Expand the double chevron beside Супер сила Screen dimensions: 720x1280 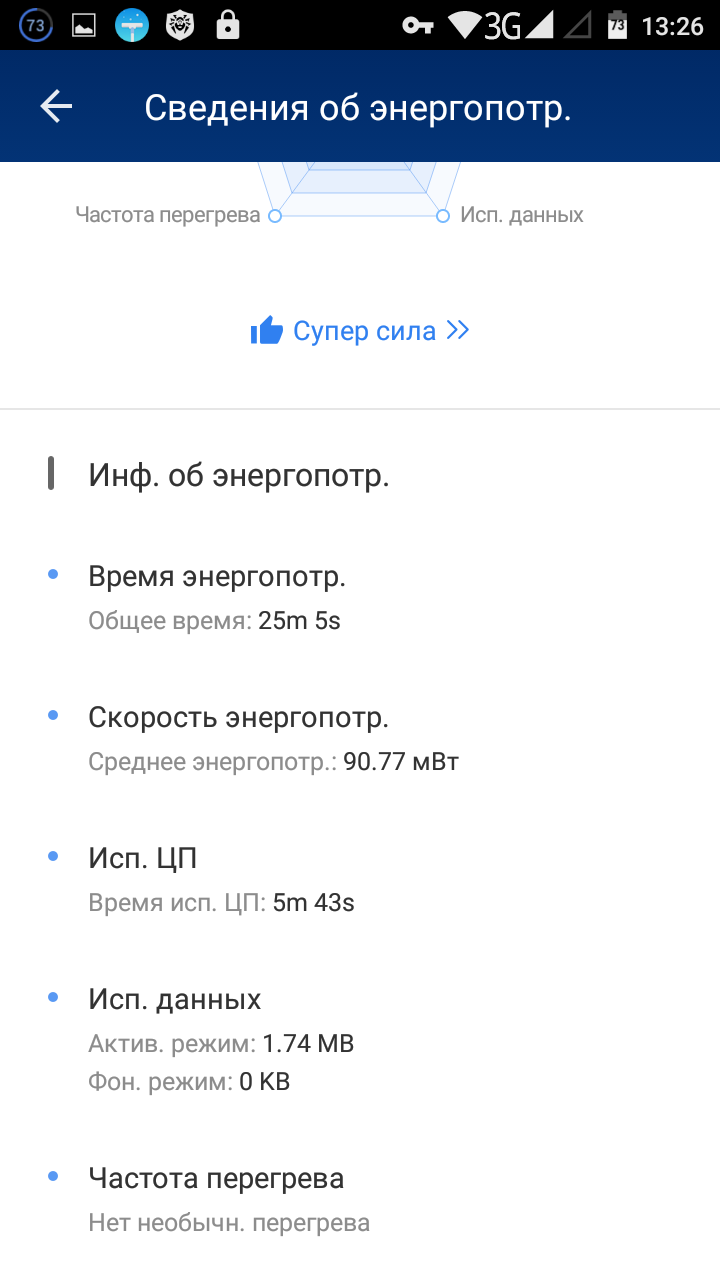point(458,331)
